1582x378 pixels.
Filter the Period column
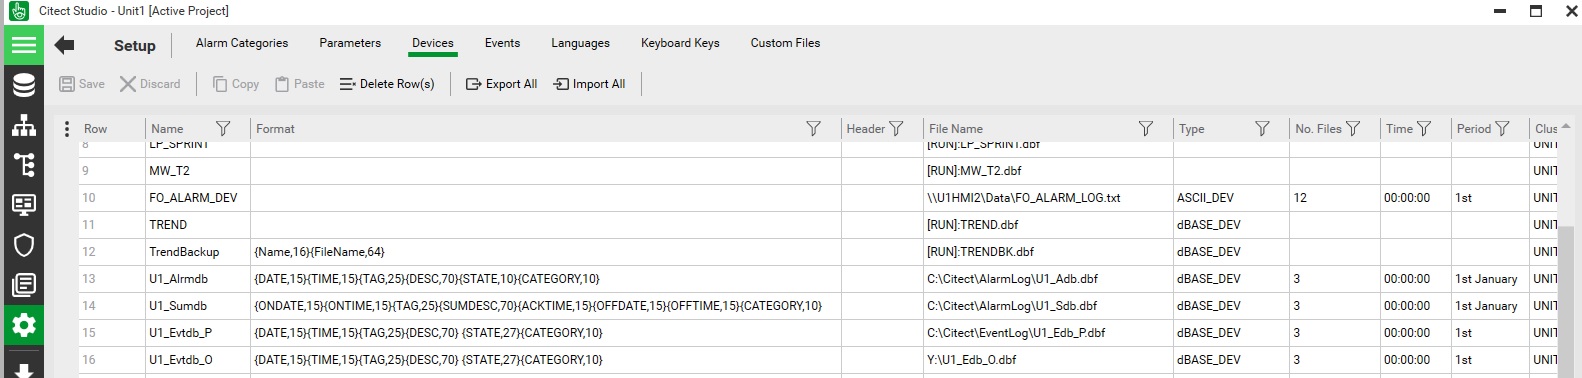click(1502, 129)
